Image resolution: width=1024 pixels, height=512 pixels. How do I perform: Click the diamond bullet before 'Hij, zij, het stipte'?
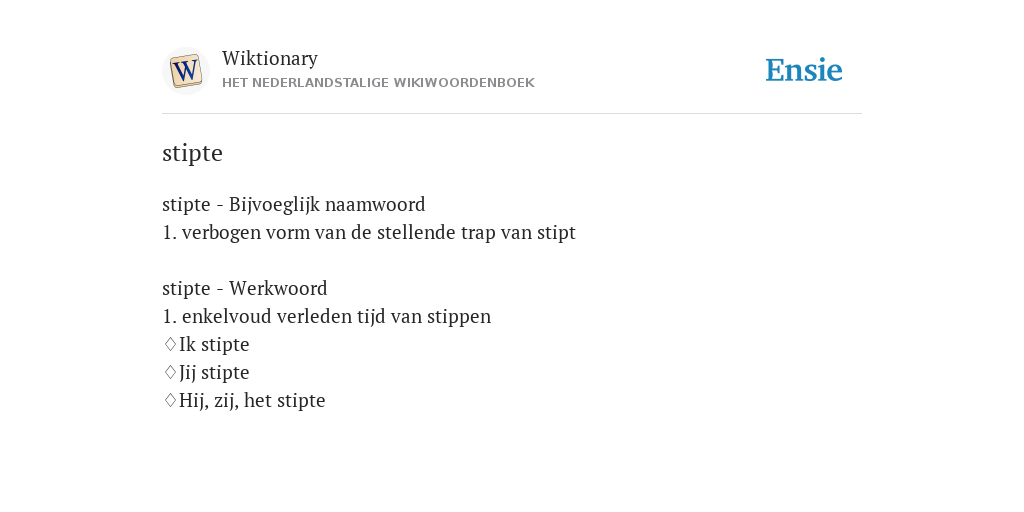(x=170, y=400)
